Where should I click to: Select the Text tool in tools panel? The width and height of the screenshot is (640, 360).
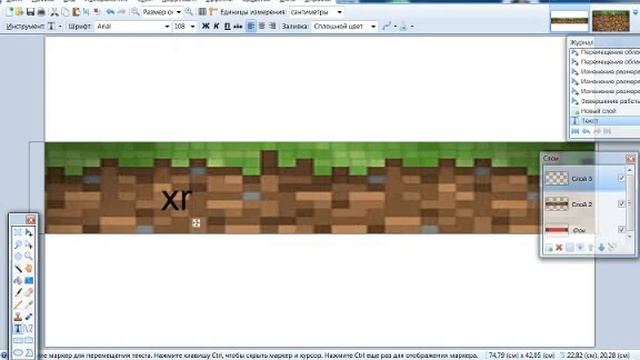(x=18, y=328)
